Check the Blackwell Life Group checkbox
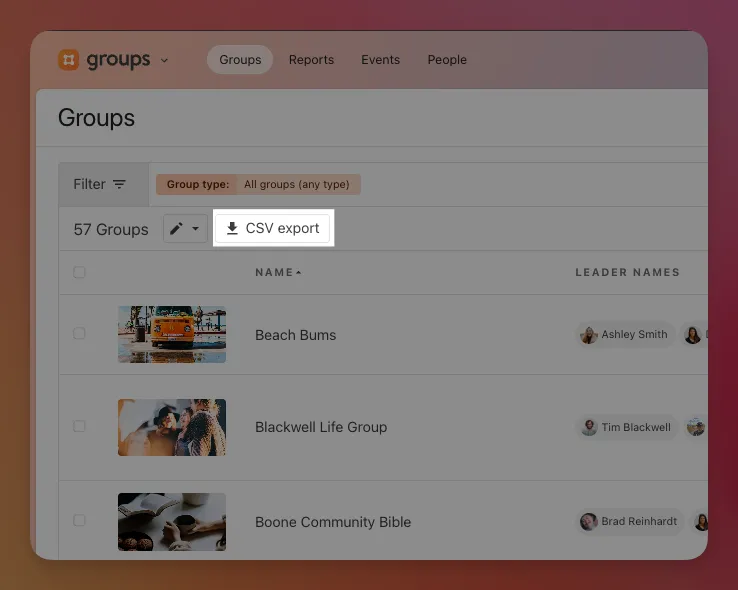The width and height of the screenshot is (738, 590). pyautogui.click(x=79, y=426)
